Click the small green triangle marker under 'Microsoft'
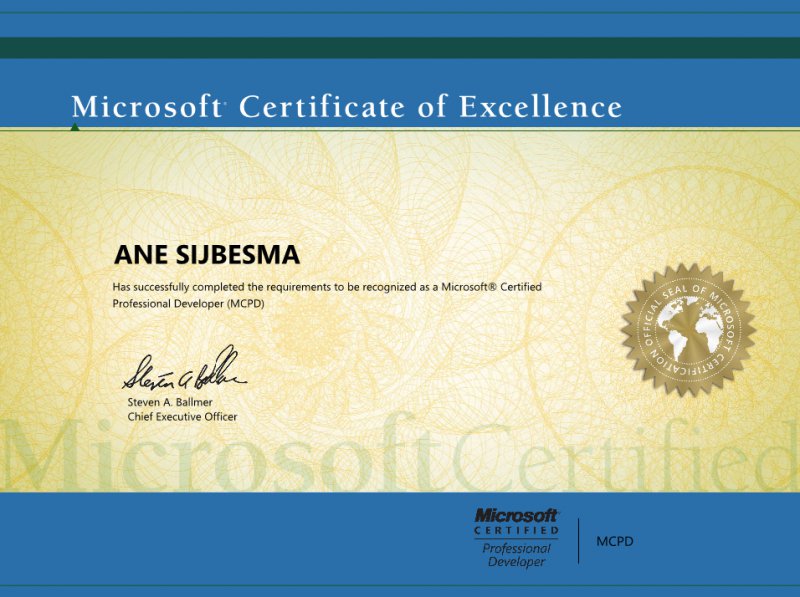This screenshot has height=597, width=800. tap(75, 127)
